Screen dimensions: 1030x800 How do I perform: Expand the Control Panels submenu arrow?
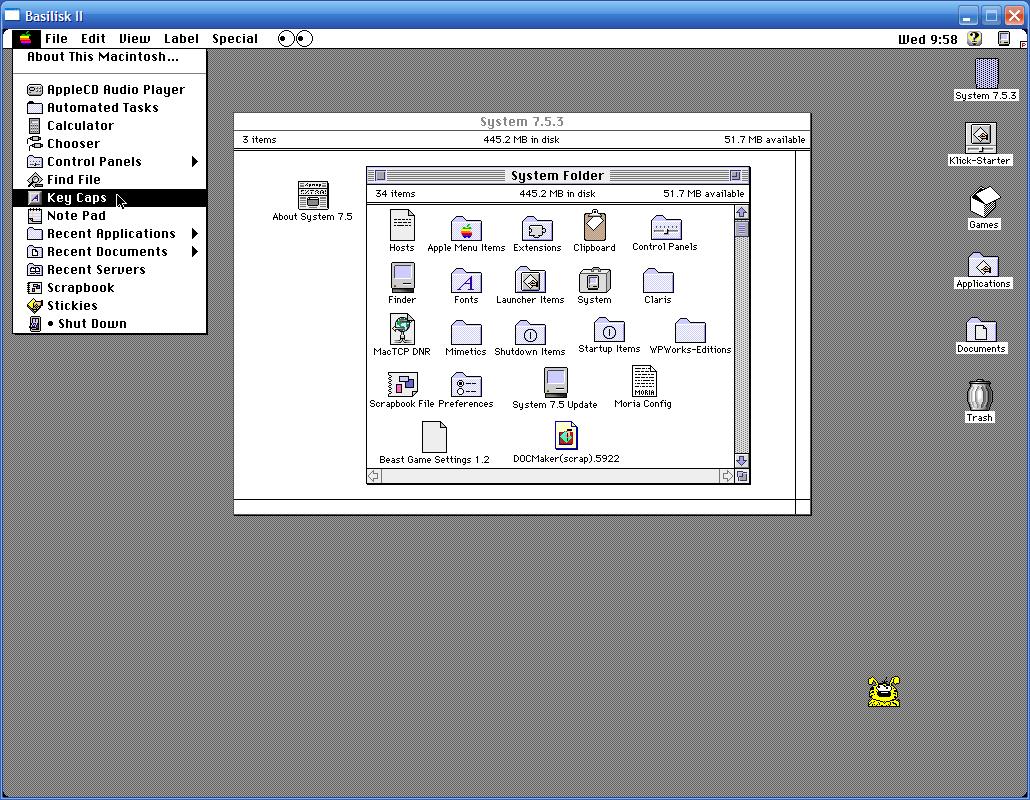pos(194,162)
